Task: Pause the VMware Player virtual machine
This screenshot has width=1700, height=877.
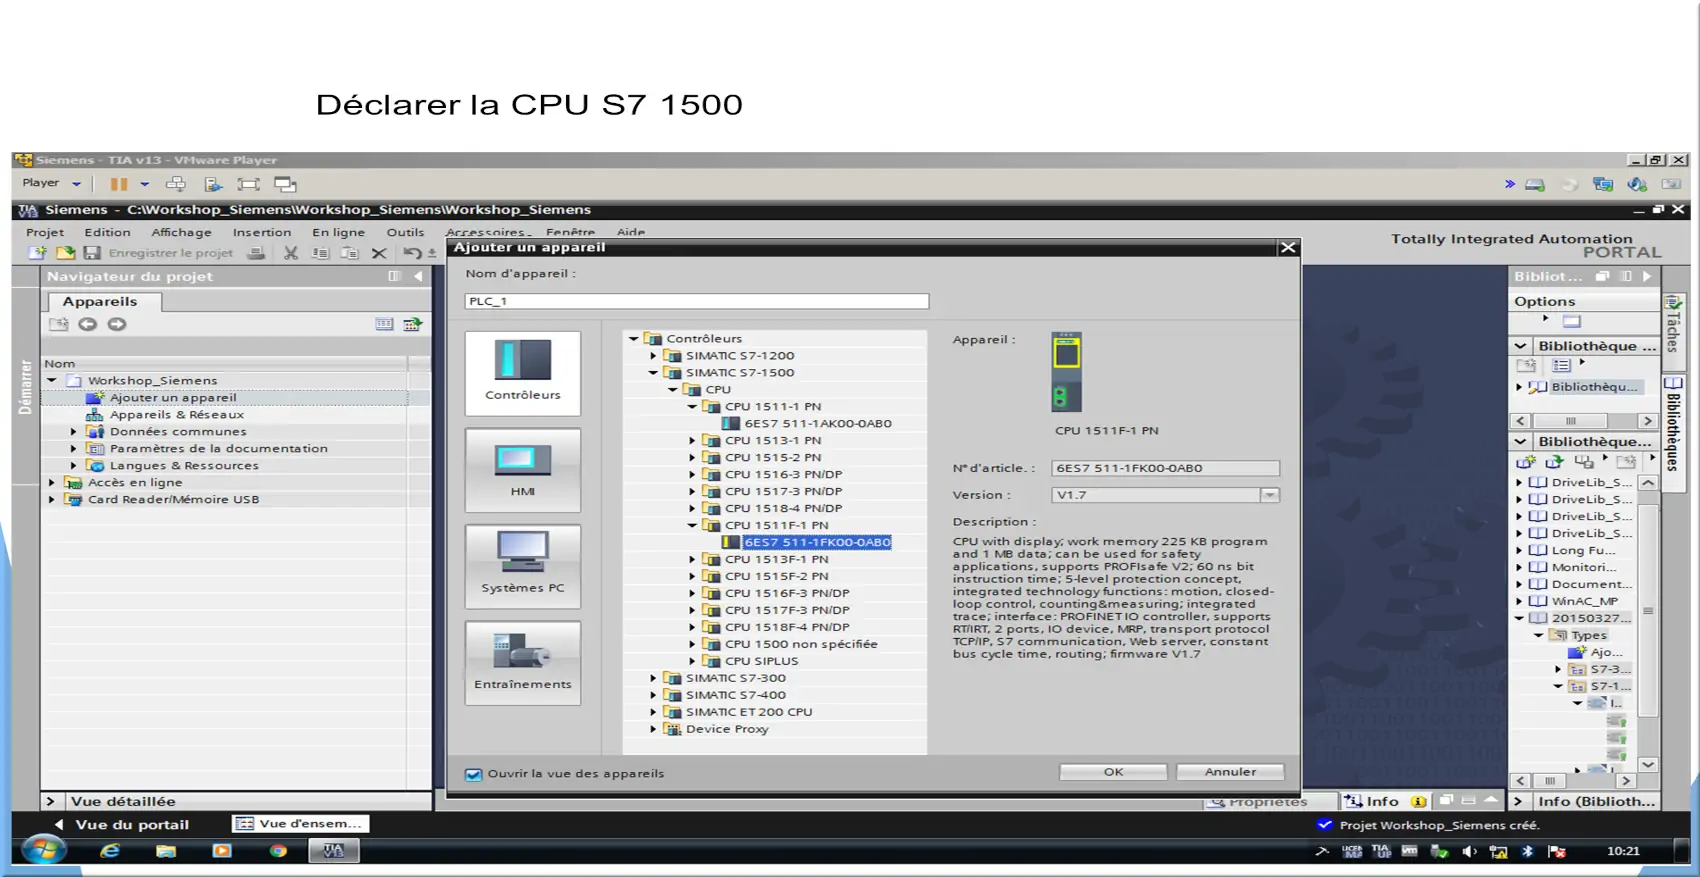Action: click(119, 184)
